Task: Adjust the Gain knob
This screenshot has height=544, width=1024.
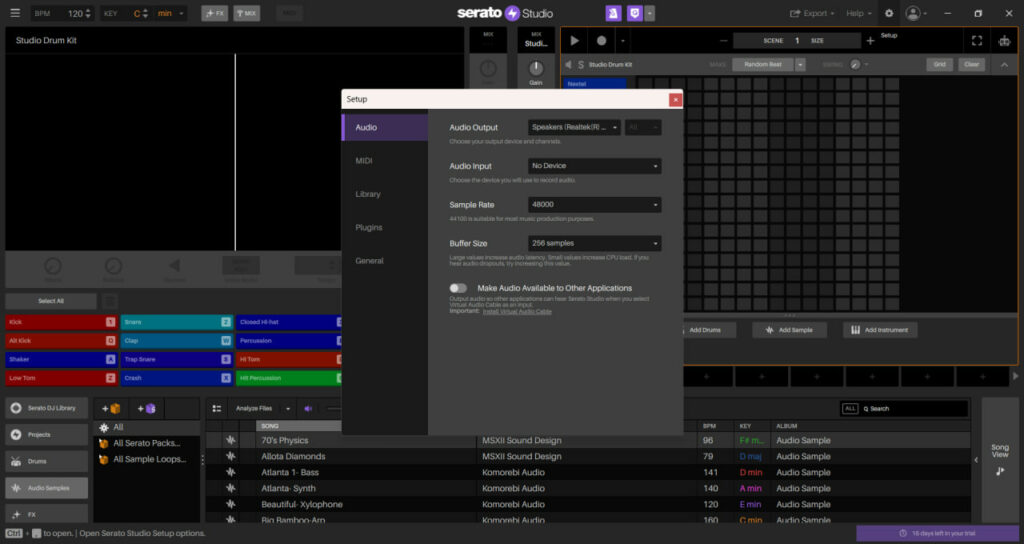Action: coord(536,69)
